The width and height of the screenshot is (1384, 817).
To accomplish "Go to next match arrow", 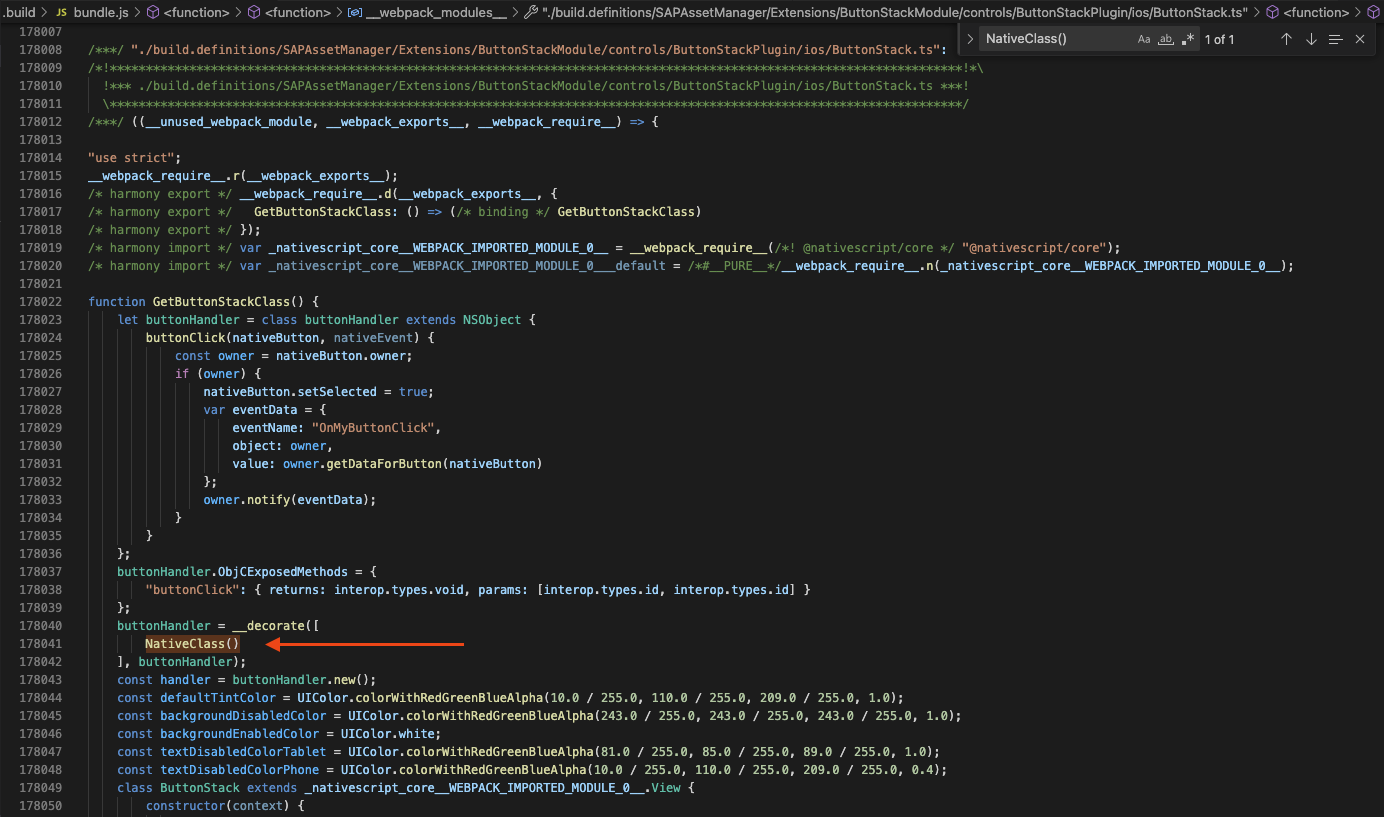I will (x=1310, y=39).
